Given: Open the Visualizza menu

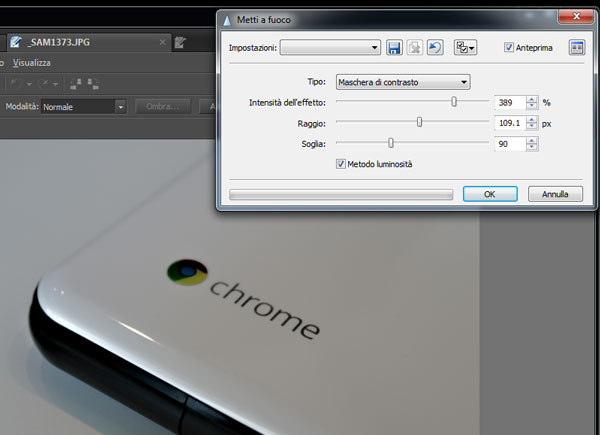Looking at the screenshot, I should click(x=32, y=63).
